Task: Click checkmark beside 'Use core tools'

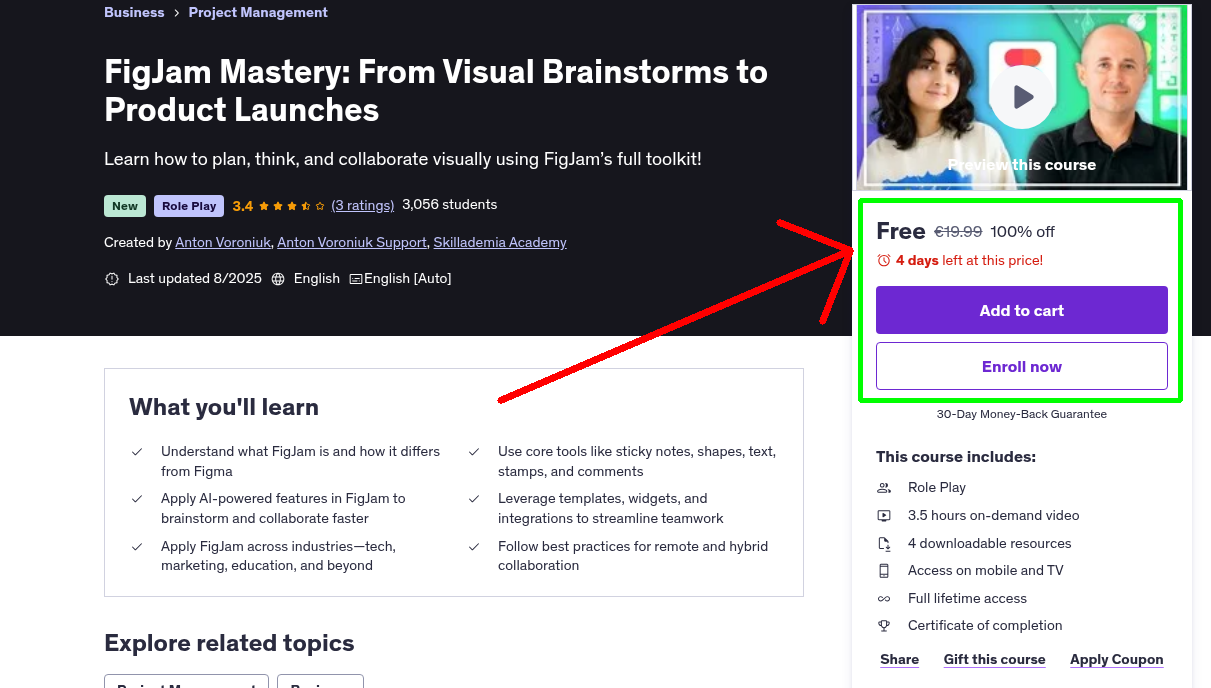Action: [474, 452]
